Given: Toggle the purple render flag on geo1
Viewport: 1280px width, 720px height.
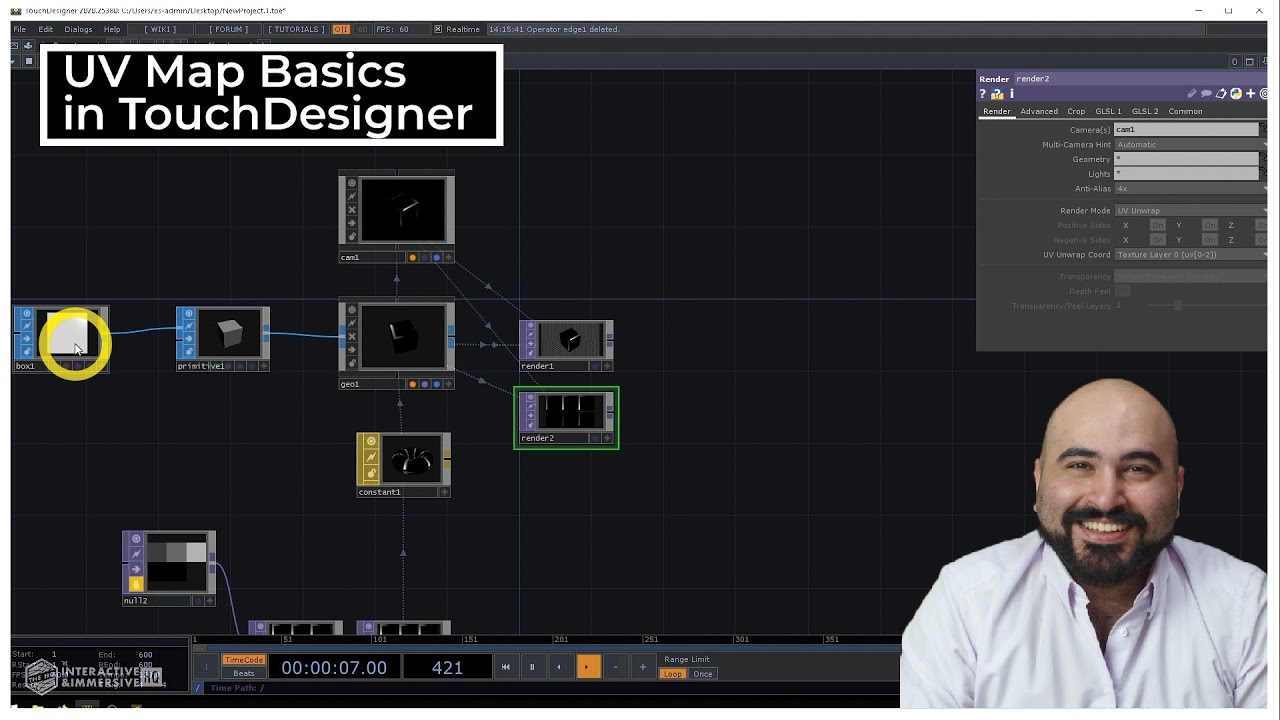Looking at the screenshot, I should [425, 384].
